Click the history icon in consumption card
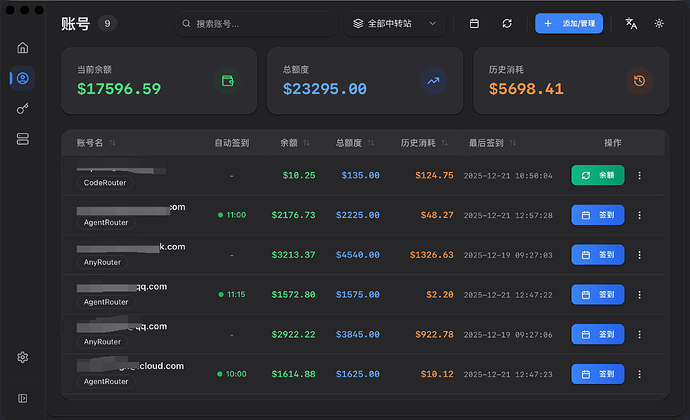This screenshot has width=690, height=420. 639,81
